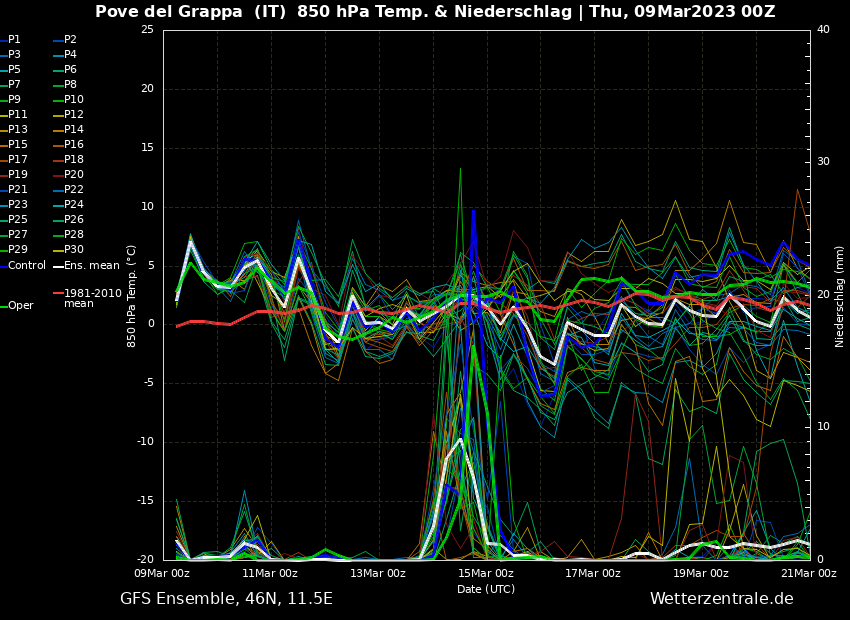Click the P14 legend entry
This screenshot has width=850, height=620.
click(68, 130)
